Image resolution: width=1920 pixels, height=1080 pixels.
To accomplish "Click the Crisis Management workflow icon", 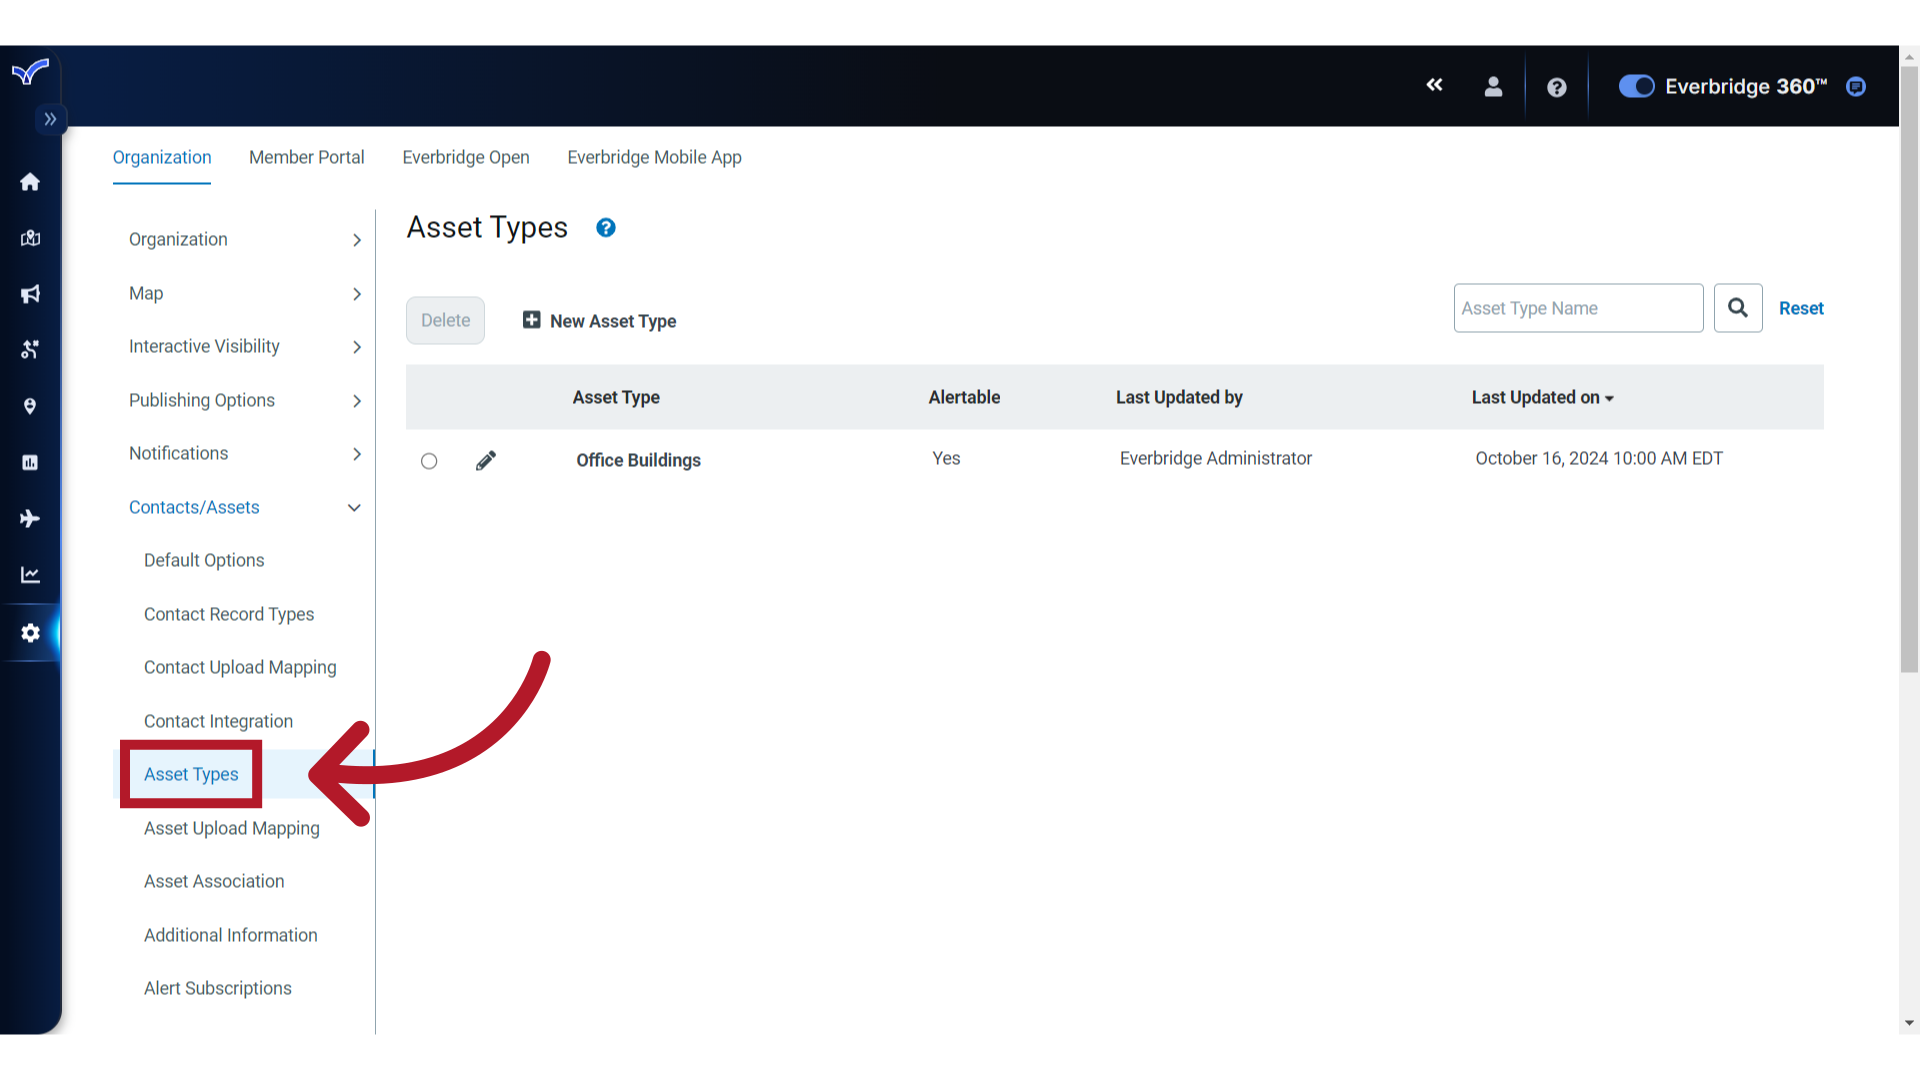I will pyautogui.click(x=30, y=350).
